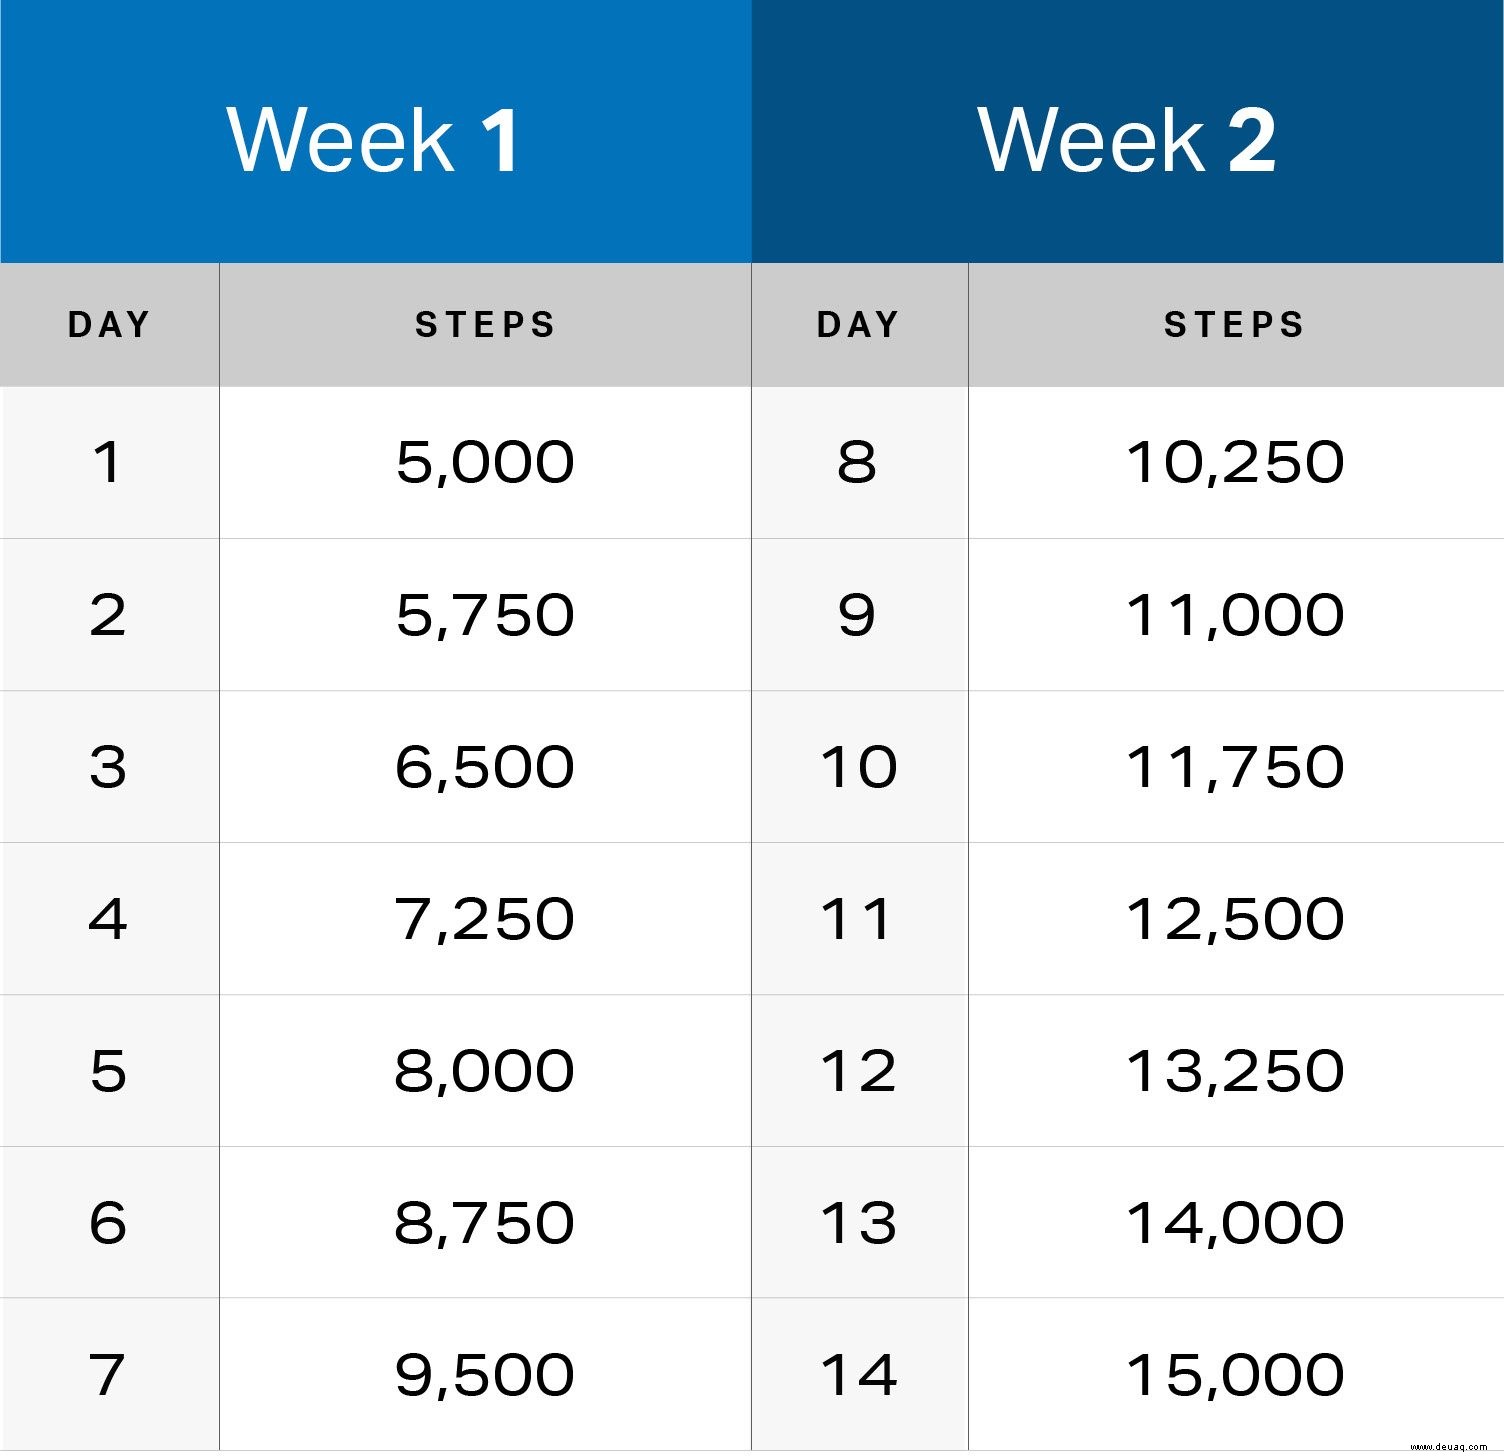The width and height of the screenshot is (1504, 1456).
Task: Select the 12,500 steps cell
Action: pos(1236,918)
